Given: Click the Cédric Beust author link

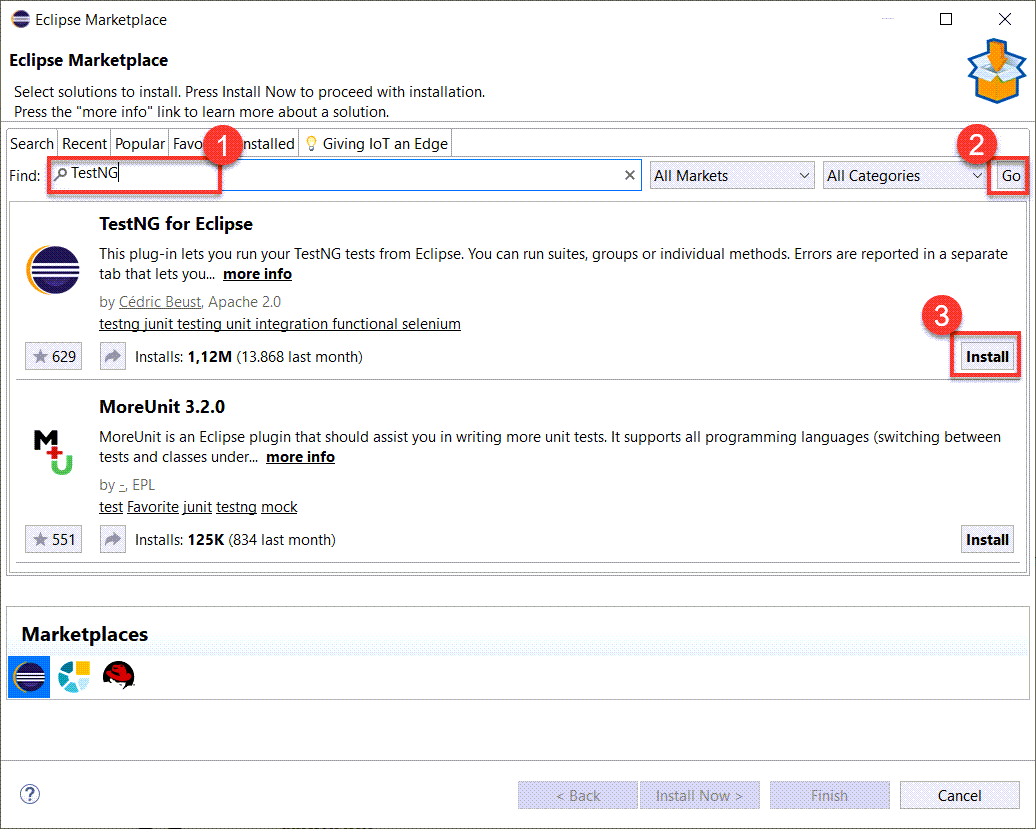Looking at the screenshot, I should (159, 302).
